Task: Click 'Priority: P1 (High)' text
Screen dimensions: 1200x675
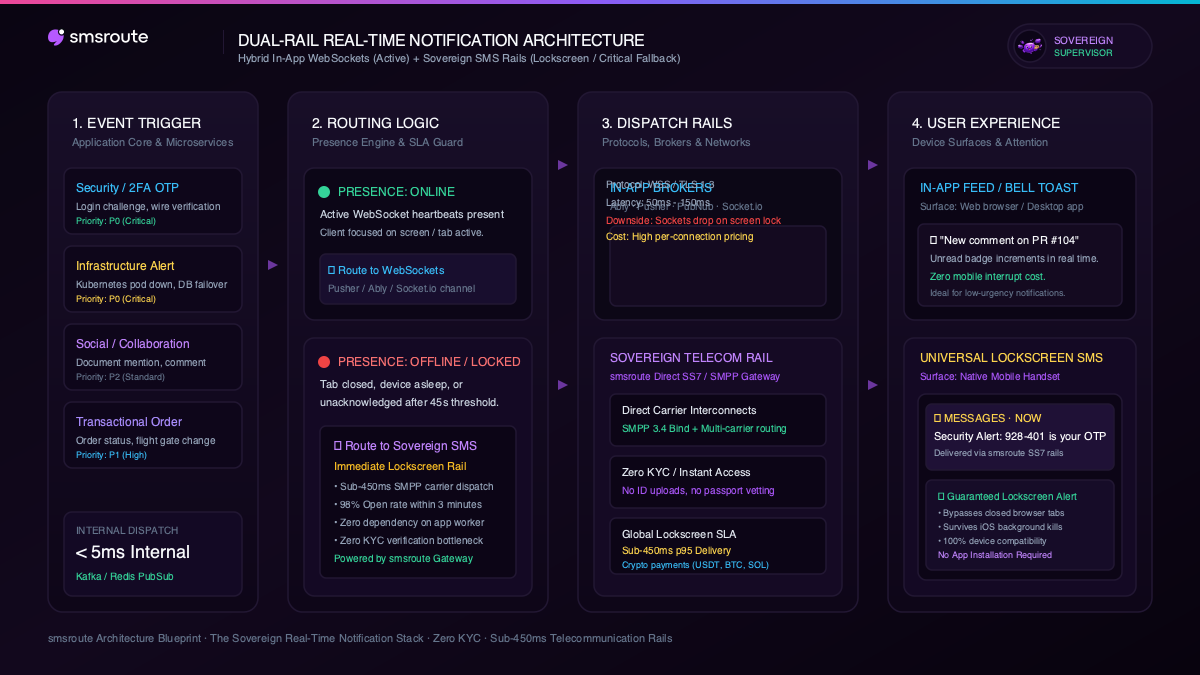Action: (112, 455)
